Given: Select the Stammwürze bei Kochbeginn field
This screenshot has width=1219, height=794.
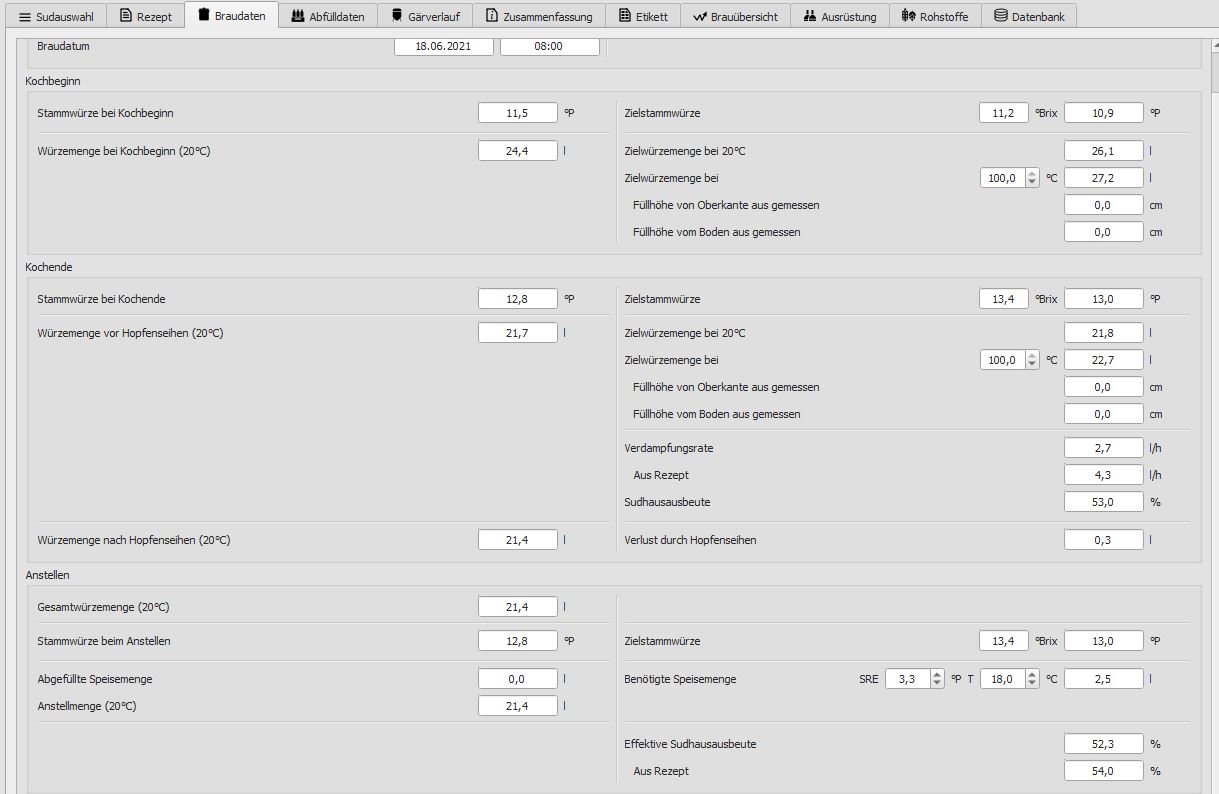Looking at the screenshot, I should pyautogui.click(x=517, y=113).
